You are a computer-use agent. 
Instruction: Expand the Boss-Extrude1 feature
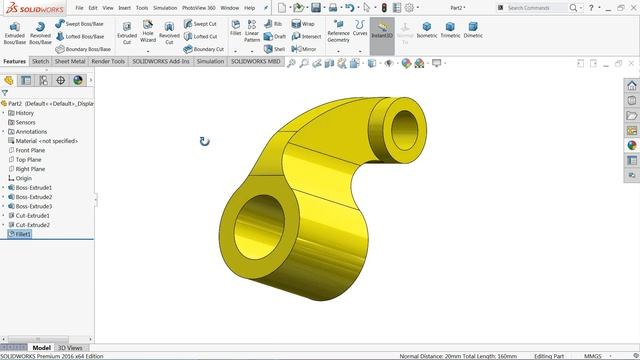pos(4,188)
